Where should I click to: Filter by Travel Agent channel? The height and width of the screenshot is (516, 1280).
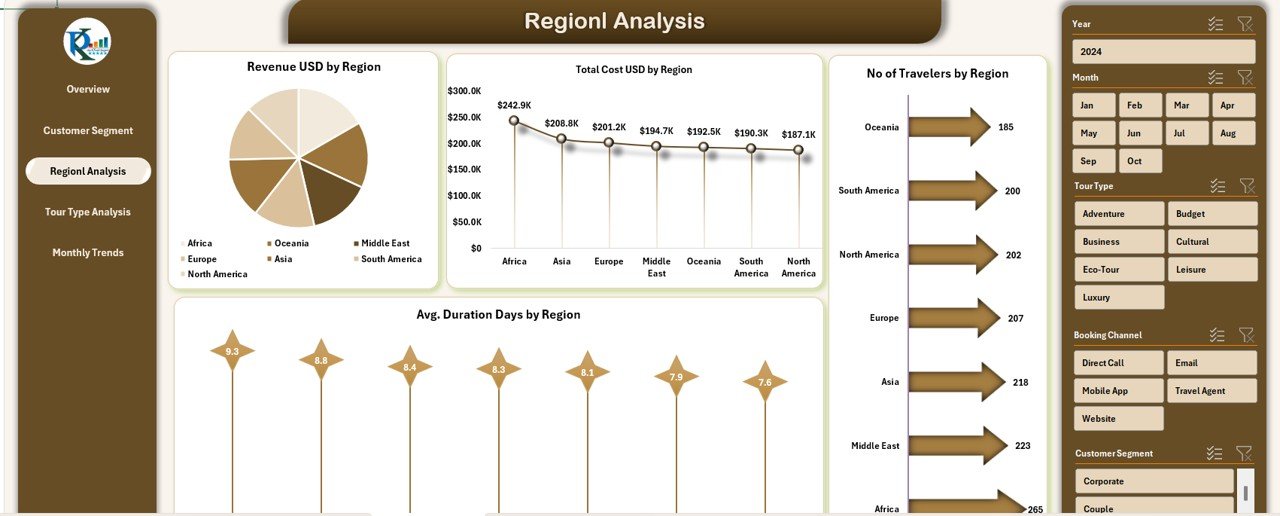point(1213,391)
